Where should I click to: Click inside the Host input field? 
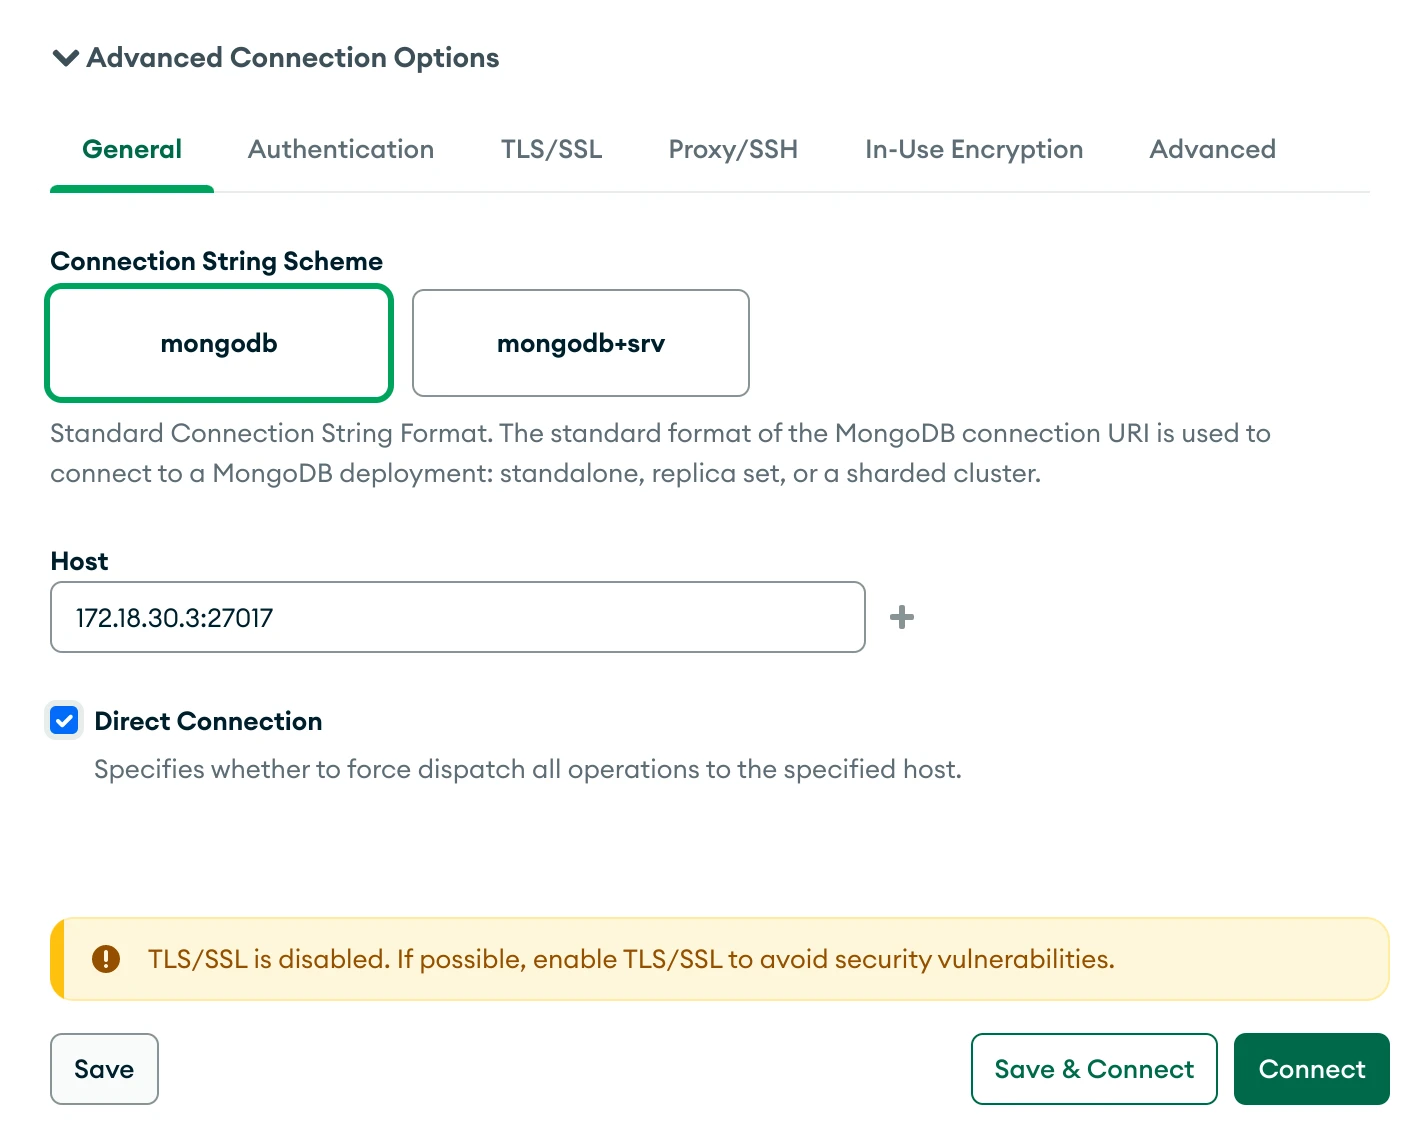coord(457,617)
